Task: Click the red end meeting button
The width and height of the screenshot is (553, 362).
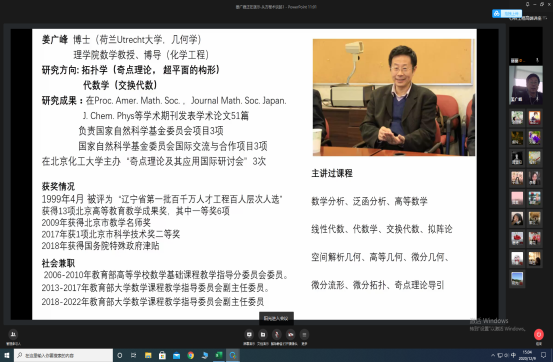Action: [539, 334]
